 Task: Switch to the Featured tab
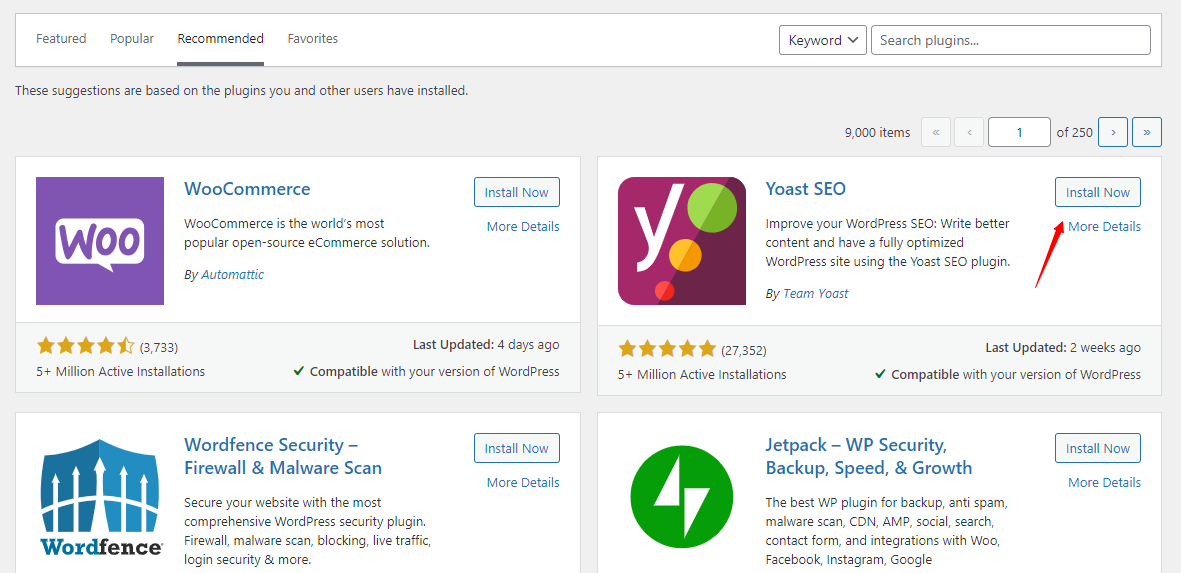61,39
